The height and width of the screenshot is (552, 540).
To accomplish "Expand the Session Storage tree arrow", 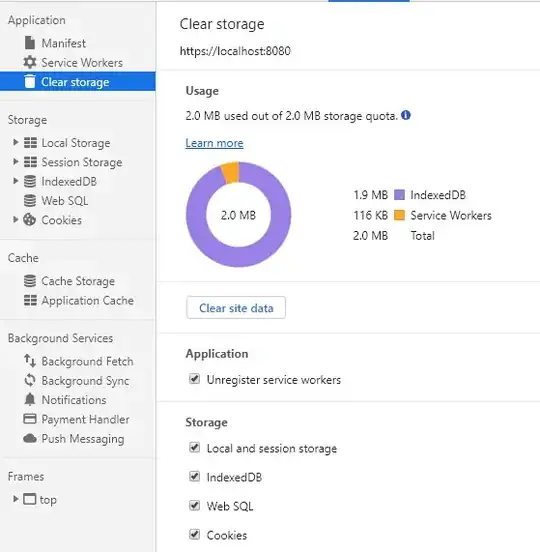I will pyautogui.click(x=15, y=162).
